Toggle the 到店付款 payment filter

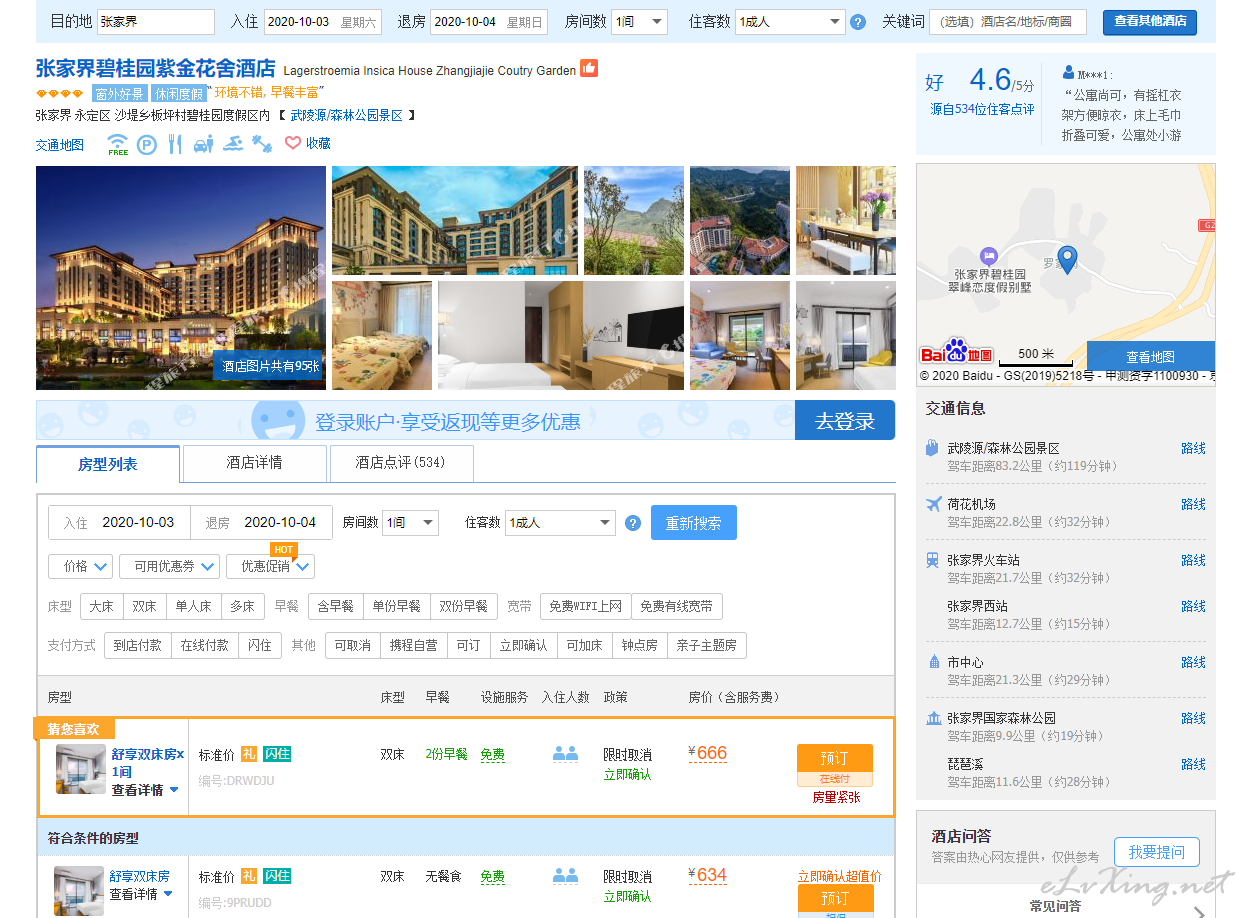137,645
